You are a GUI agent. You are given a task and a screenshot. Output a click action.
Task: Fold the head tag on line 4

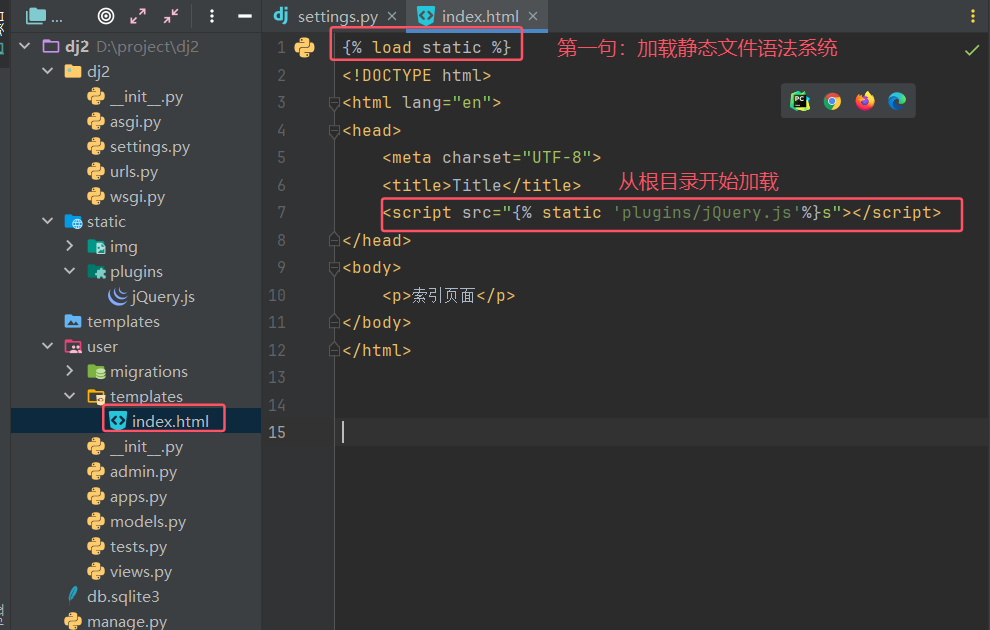coord(335,130)
